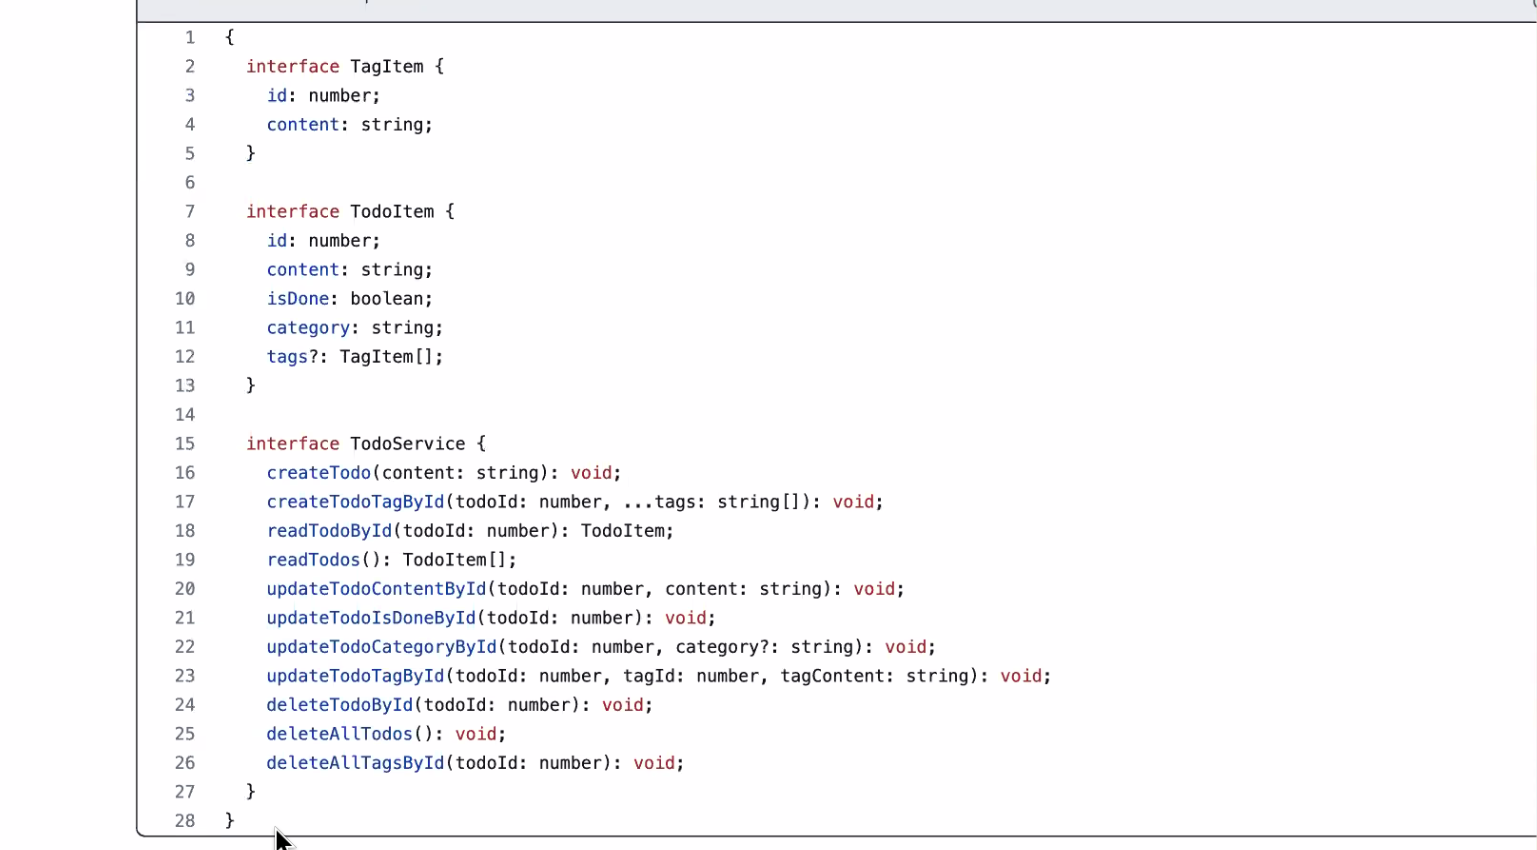The width and height of the screenshot is (1537, 850).
Task: Click the 'interface' keyword before TagItem
Action: (x=293, y=67)
